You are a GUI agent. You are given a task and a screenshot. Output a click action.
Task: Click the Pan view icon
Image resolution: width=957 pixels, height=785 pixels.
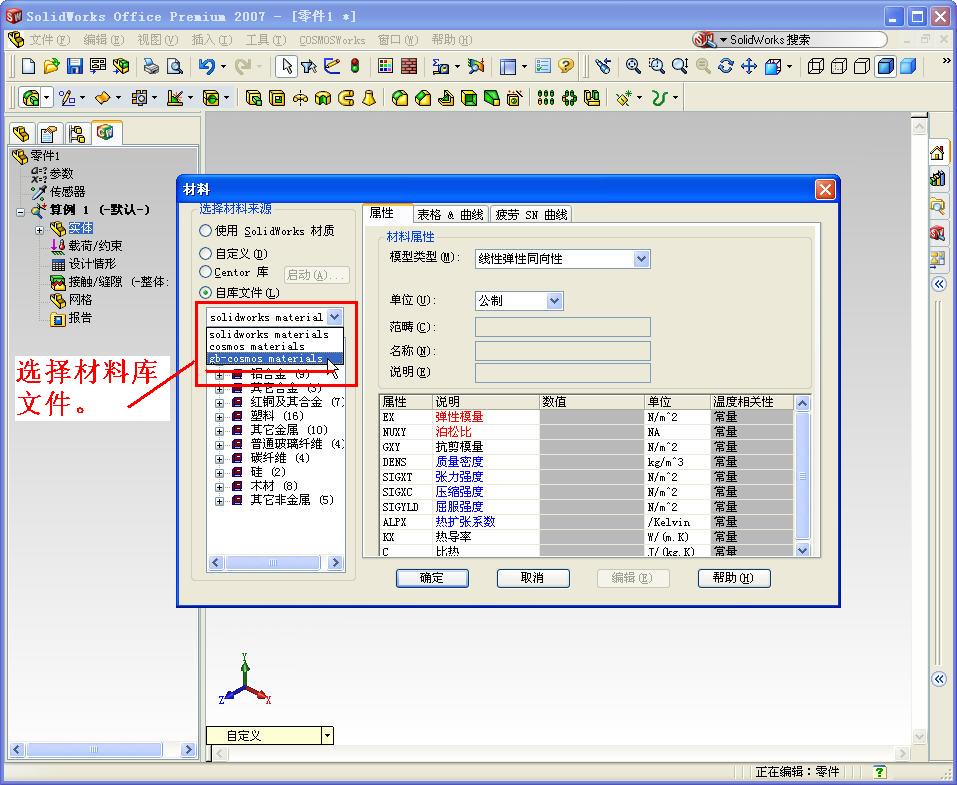tap(749, 66)
